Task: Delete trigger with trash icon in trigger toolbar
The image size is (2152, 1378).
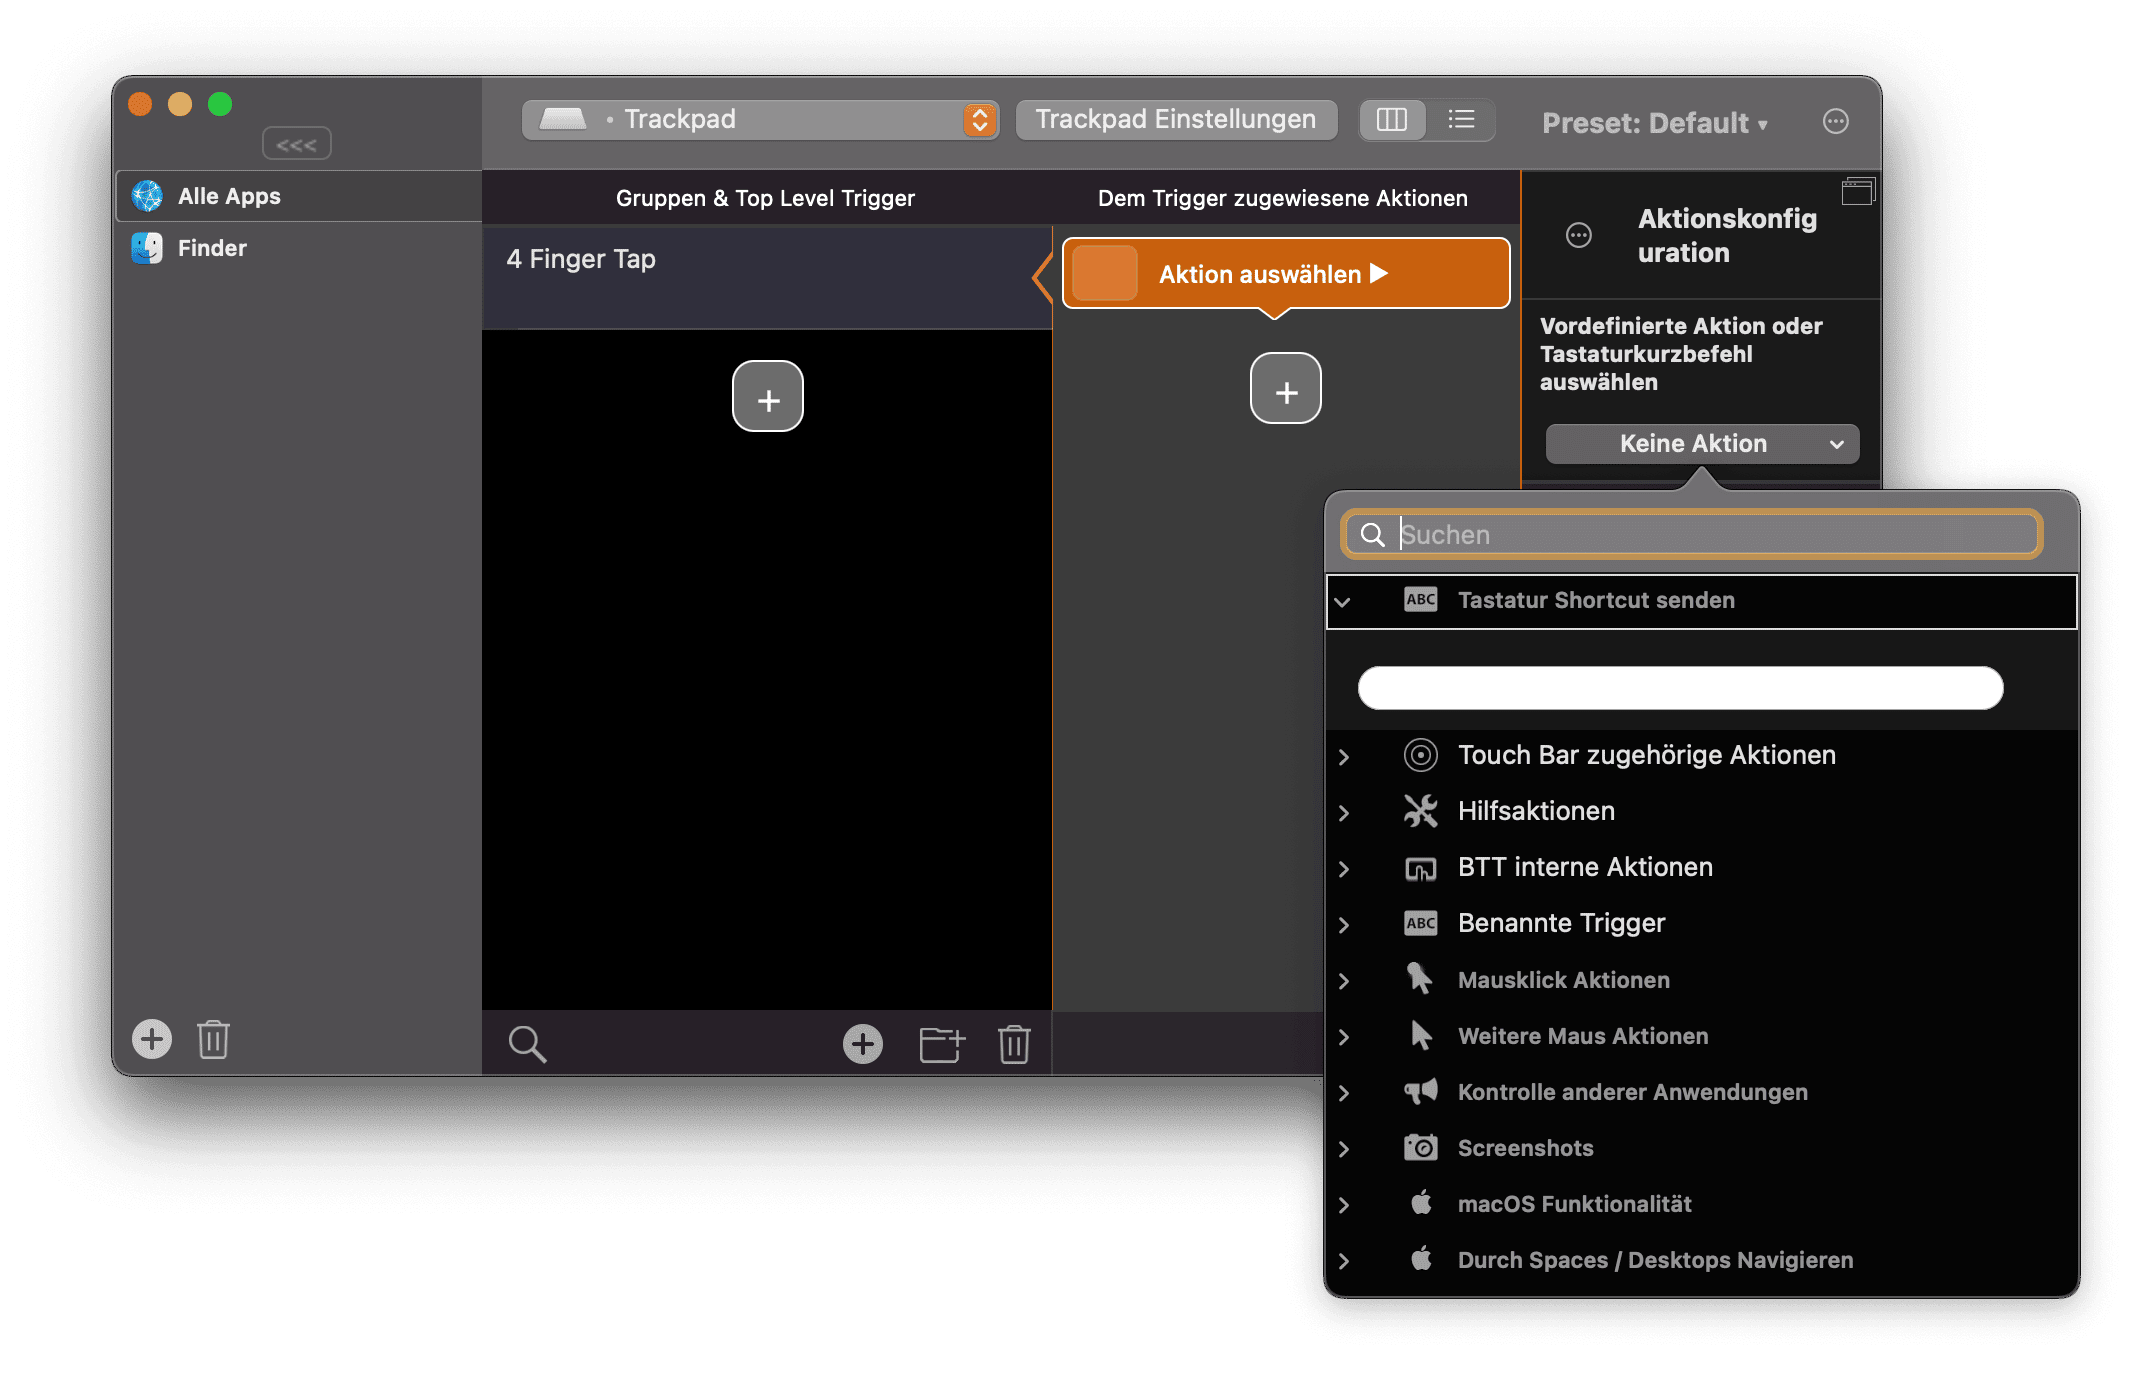Action: coord(1014,1044)
